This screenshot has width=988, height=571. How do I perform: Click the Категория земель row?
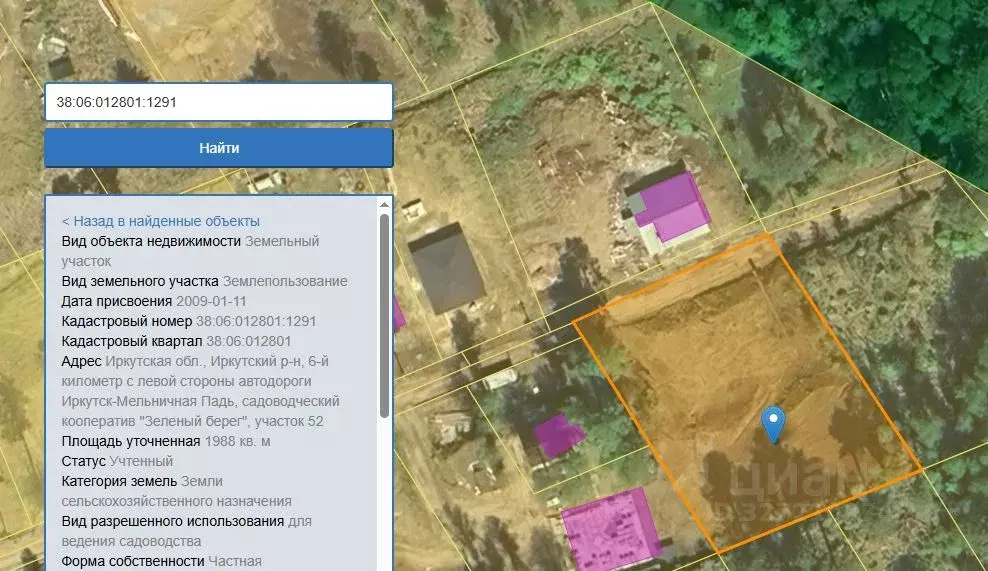coord(176,491)
